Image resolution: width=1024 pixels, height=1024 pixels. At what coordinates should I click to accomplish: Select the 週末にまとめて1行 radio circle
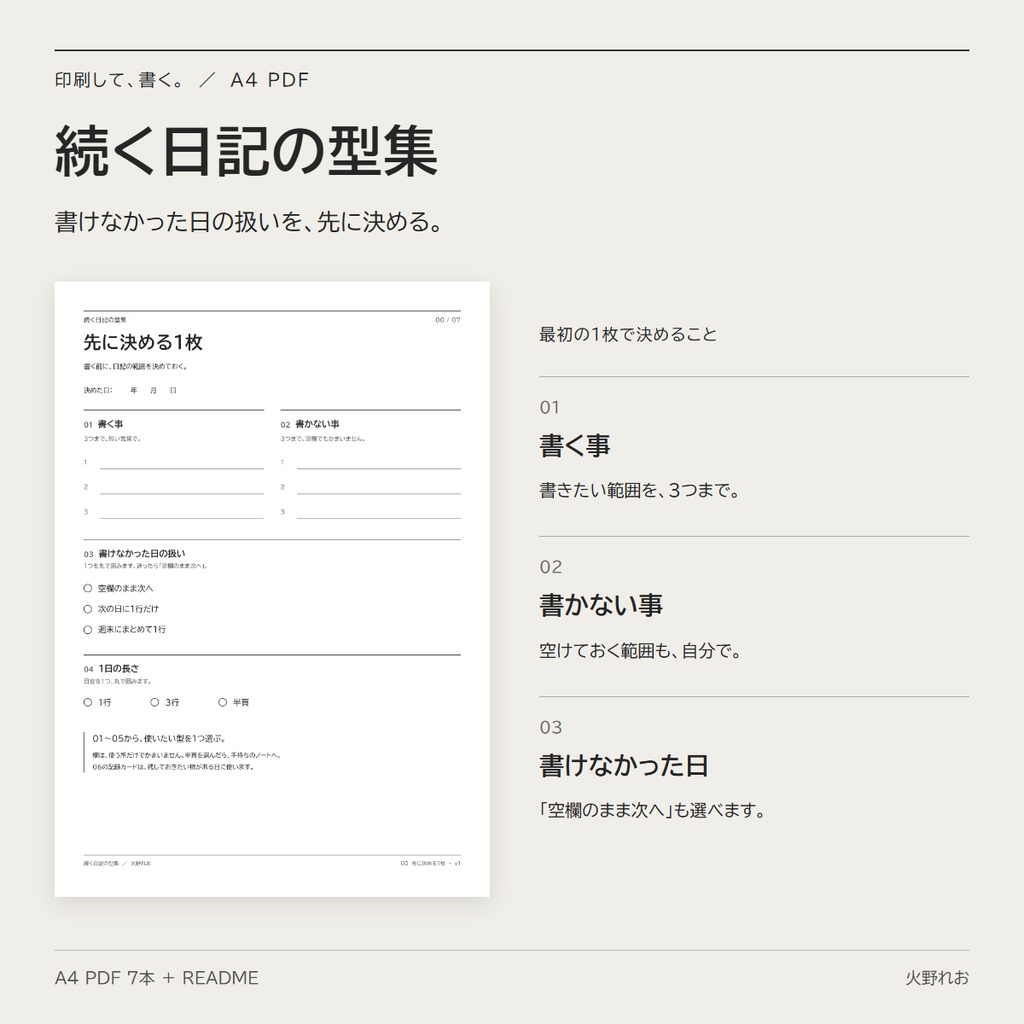(x=88, y=630)
